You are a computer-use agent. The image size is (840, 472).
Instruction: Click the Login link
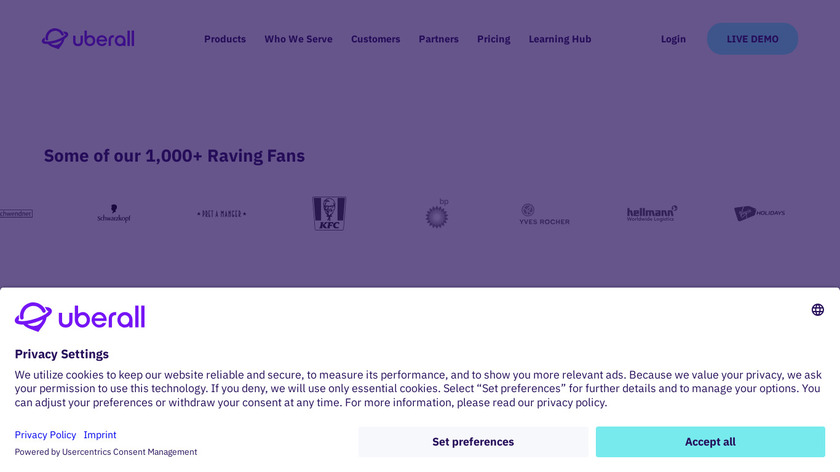click(x=673, y=39)
